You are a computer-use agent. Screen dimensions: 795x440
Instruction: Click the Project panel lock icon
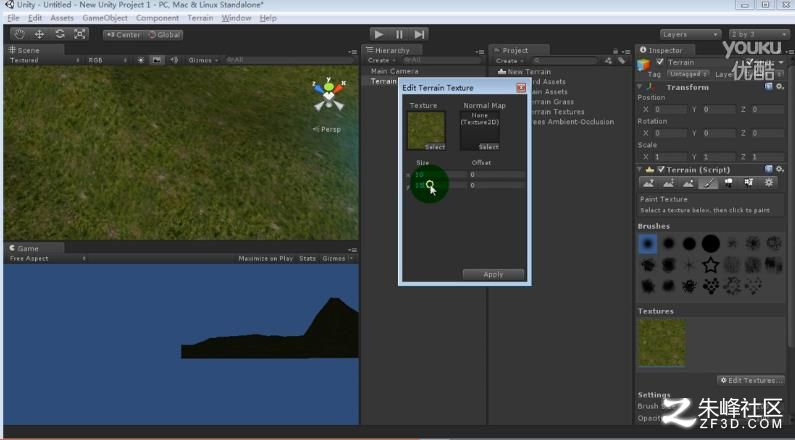(x=615, y=51)
